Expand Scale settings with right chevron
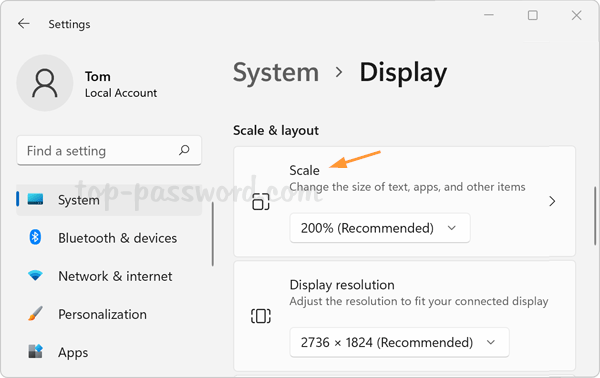This screenshot has height=378, width=600. 552,201
